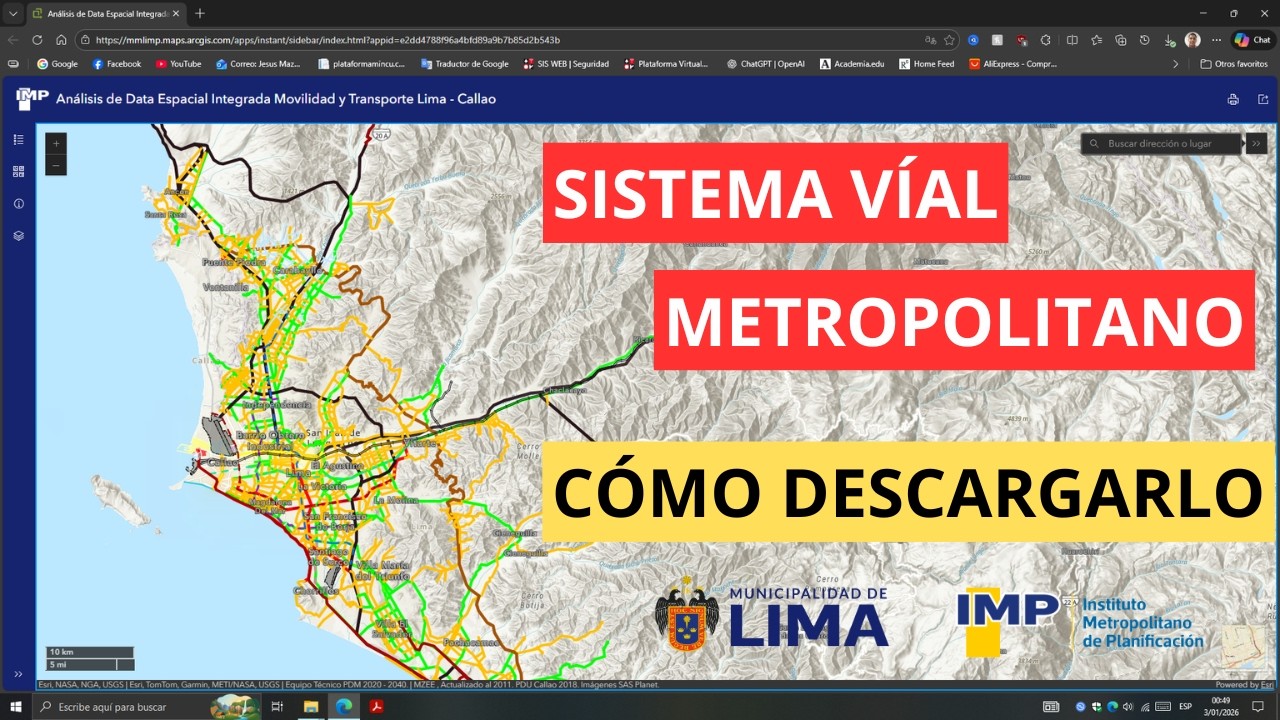
Task: Reload the current page
Action: coord(37,40)
